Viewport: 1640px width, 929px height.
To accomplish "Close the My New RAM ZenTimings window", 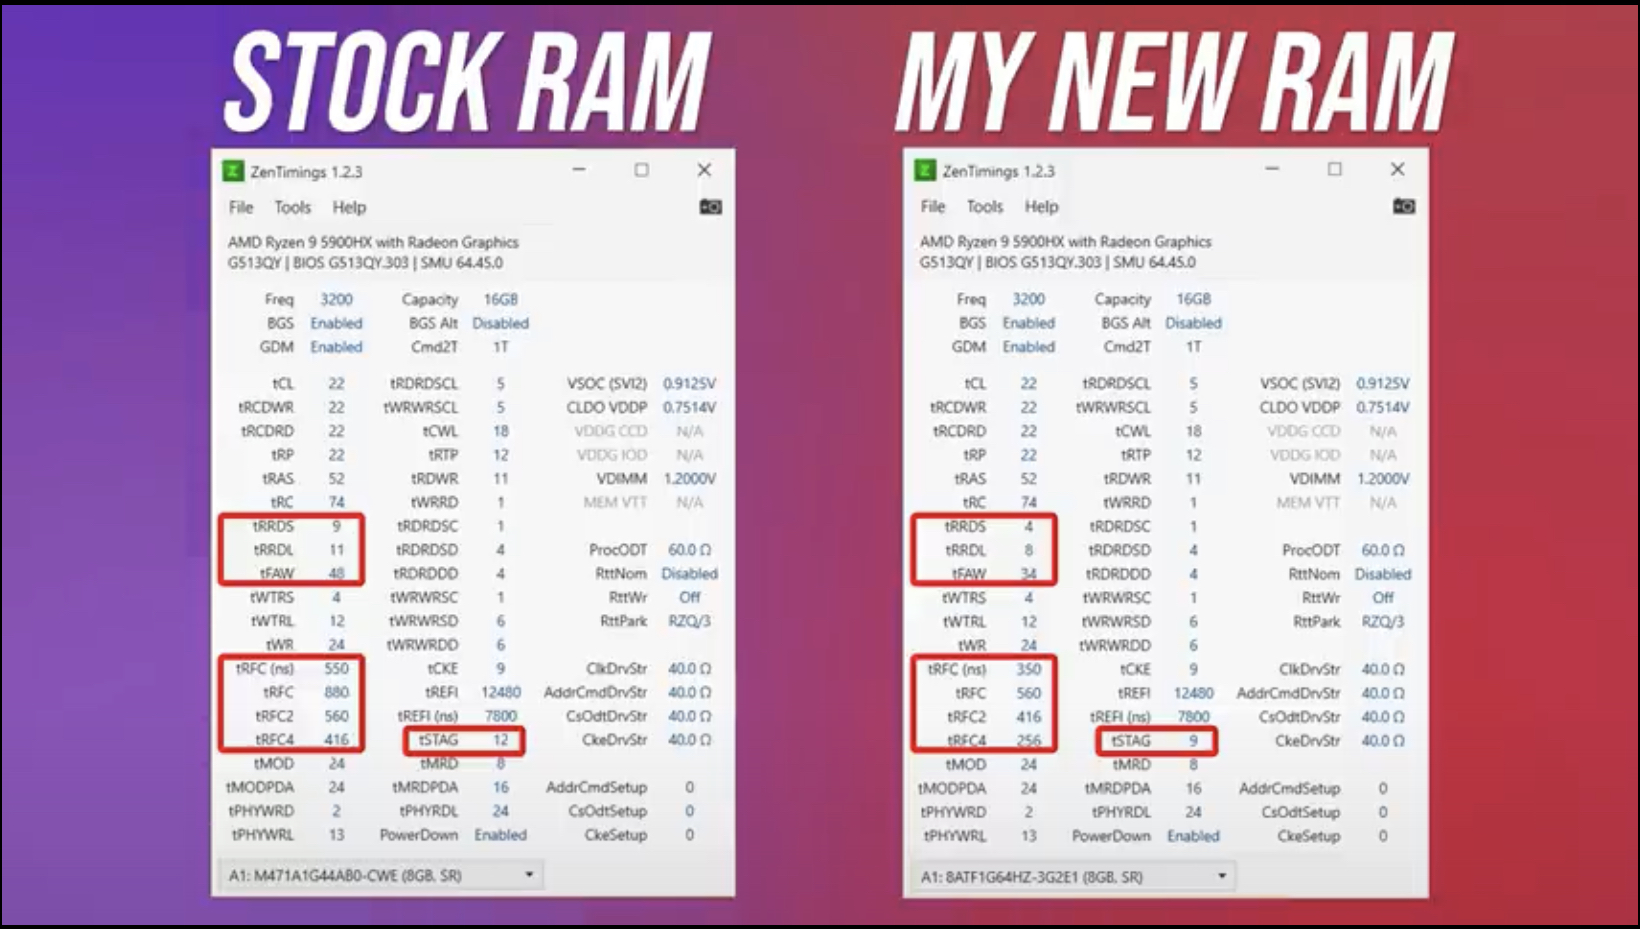I will coord(1397,169).
